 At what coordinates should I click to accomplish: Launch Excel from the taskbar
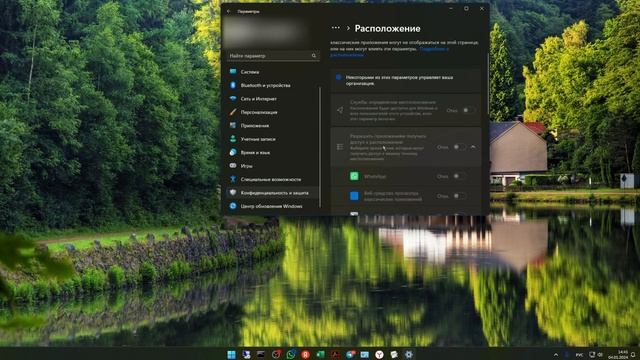[320, 354]
